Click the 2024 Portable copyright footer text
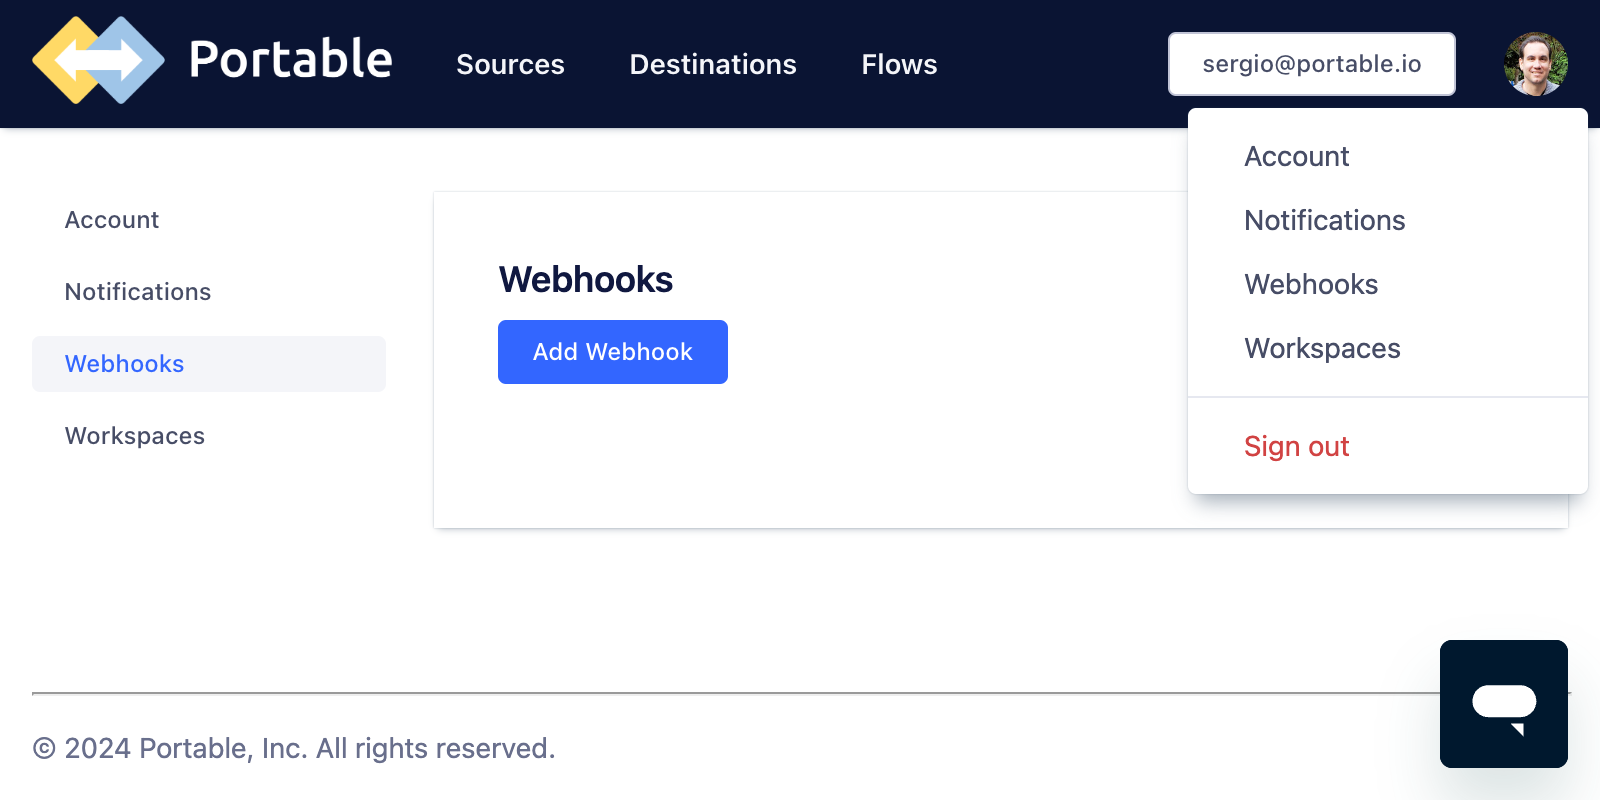Image resolution: width=1600 pixels, height=800 pixels. (294, 748)
